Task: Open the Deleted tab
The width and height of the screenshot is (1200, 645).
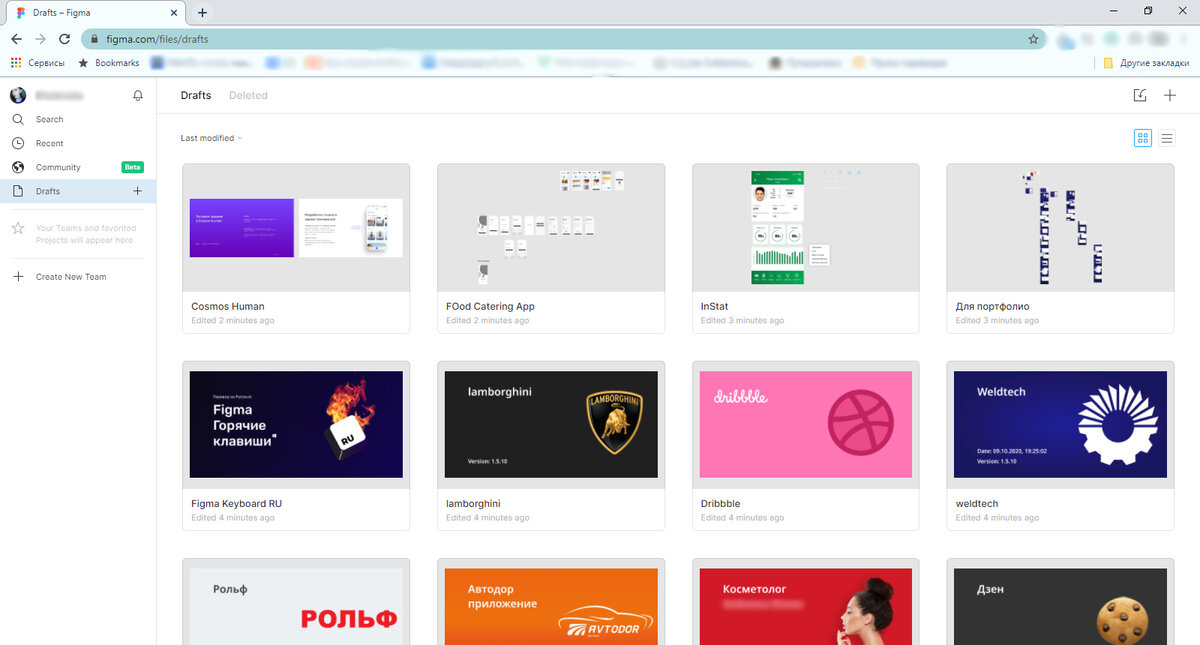Action: pyautogui.click(x=248, y=96)
